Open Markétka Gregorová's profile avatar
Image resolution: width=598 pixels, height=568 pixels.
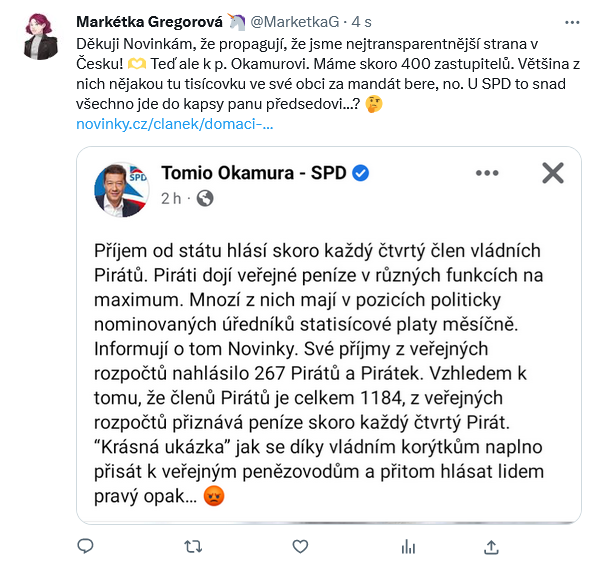41,36
